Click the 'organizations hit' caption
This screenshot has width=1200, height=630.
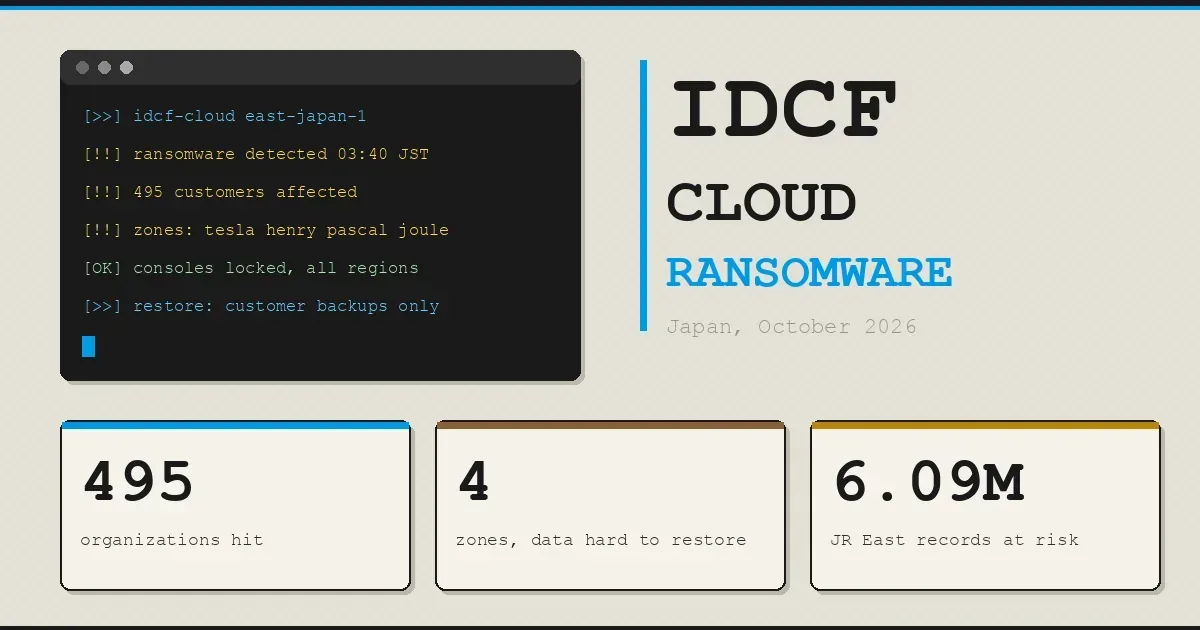172,540
